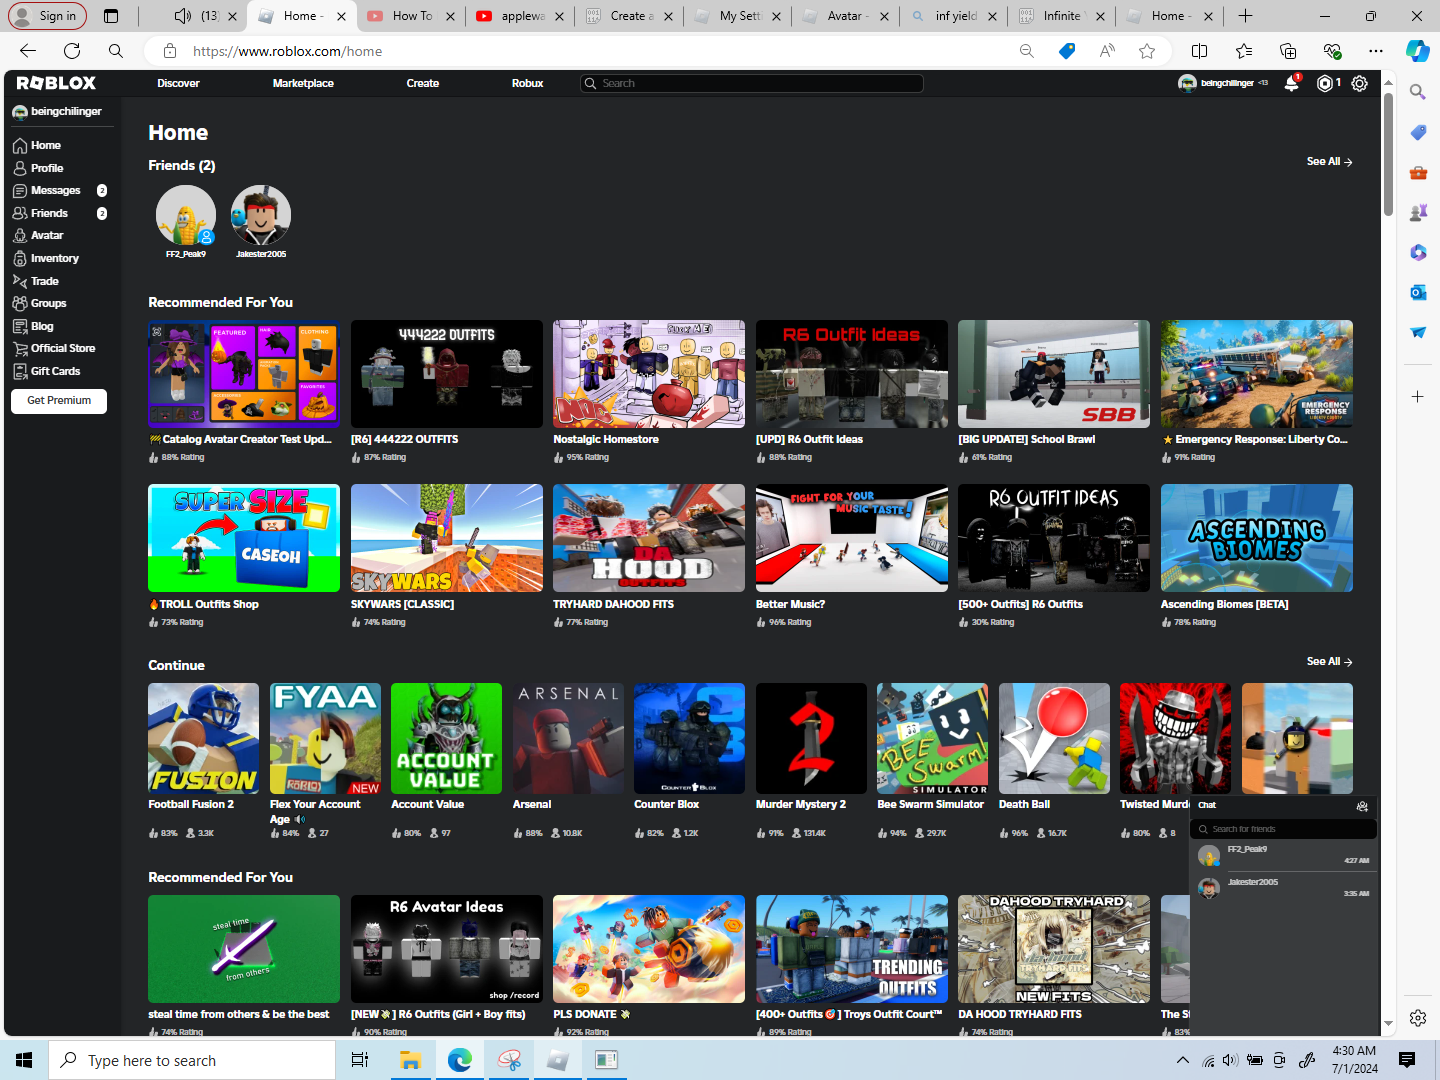Screen dimensions: 1440x1080
Task: Open friend Jakester2005 avatar
Action: click(x=261, y=215)
